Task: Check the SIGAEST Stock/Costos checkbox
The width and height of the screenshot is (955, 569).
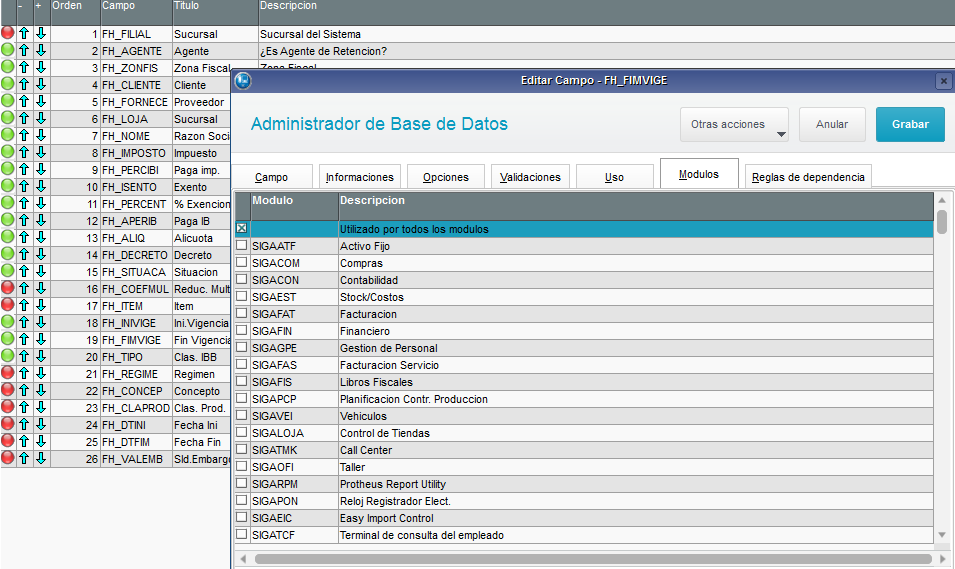Action: pos(242,297)
